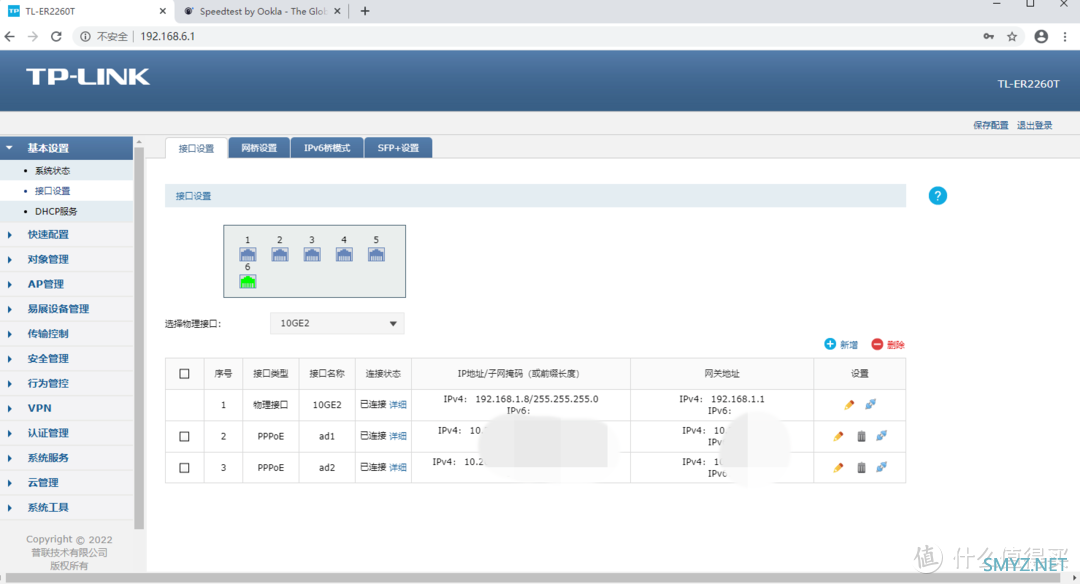Toggle the select-all checkbox in table header
The width and height of the screenshot is (1080, 584).
pos(184,374)
